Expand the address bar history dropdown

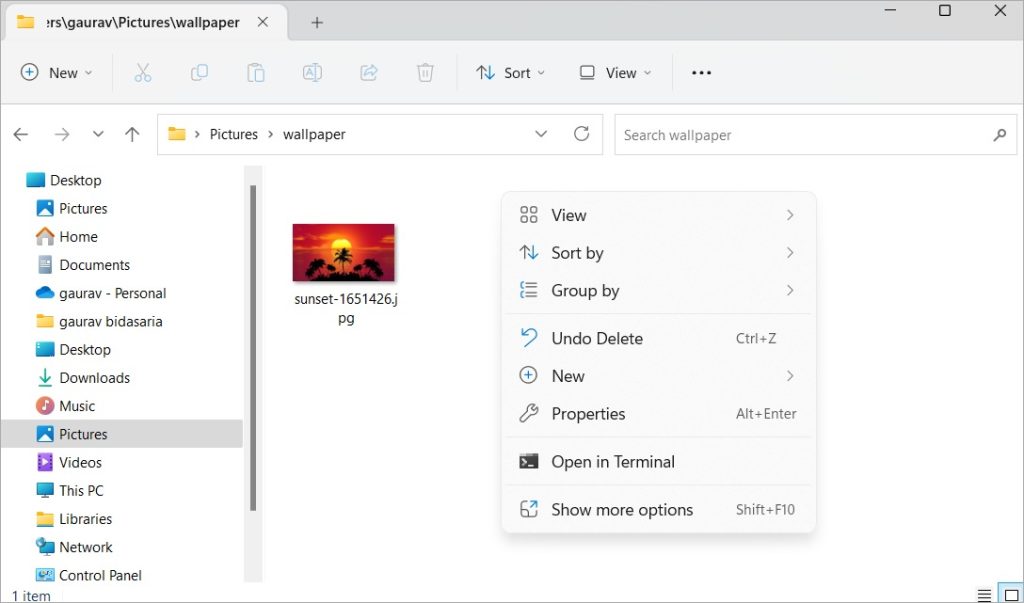[x=541, y=134]
